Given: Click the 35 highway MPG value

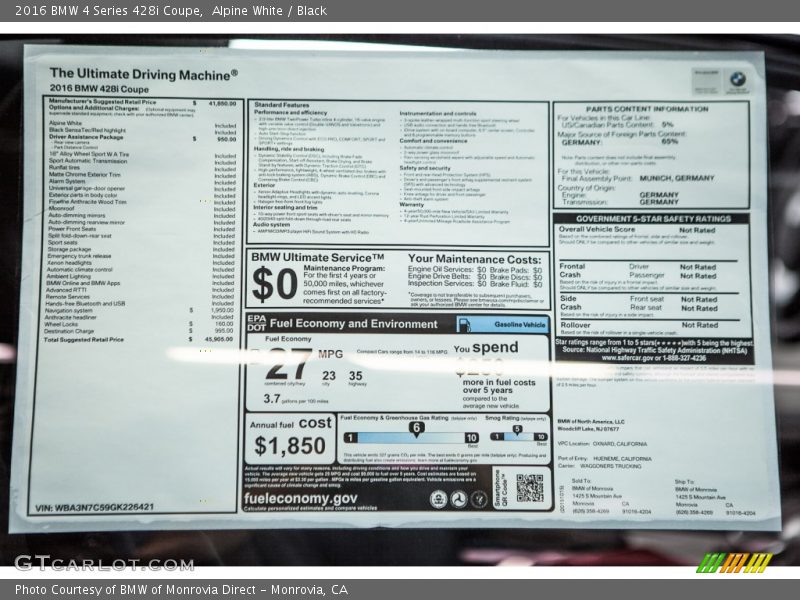Looking at the screenshot, I should 356,376.
